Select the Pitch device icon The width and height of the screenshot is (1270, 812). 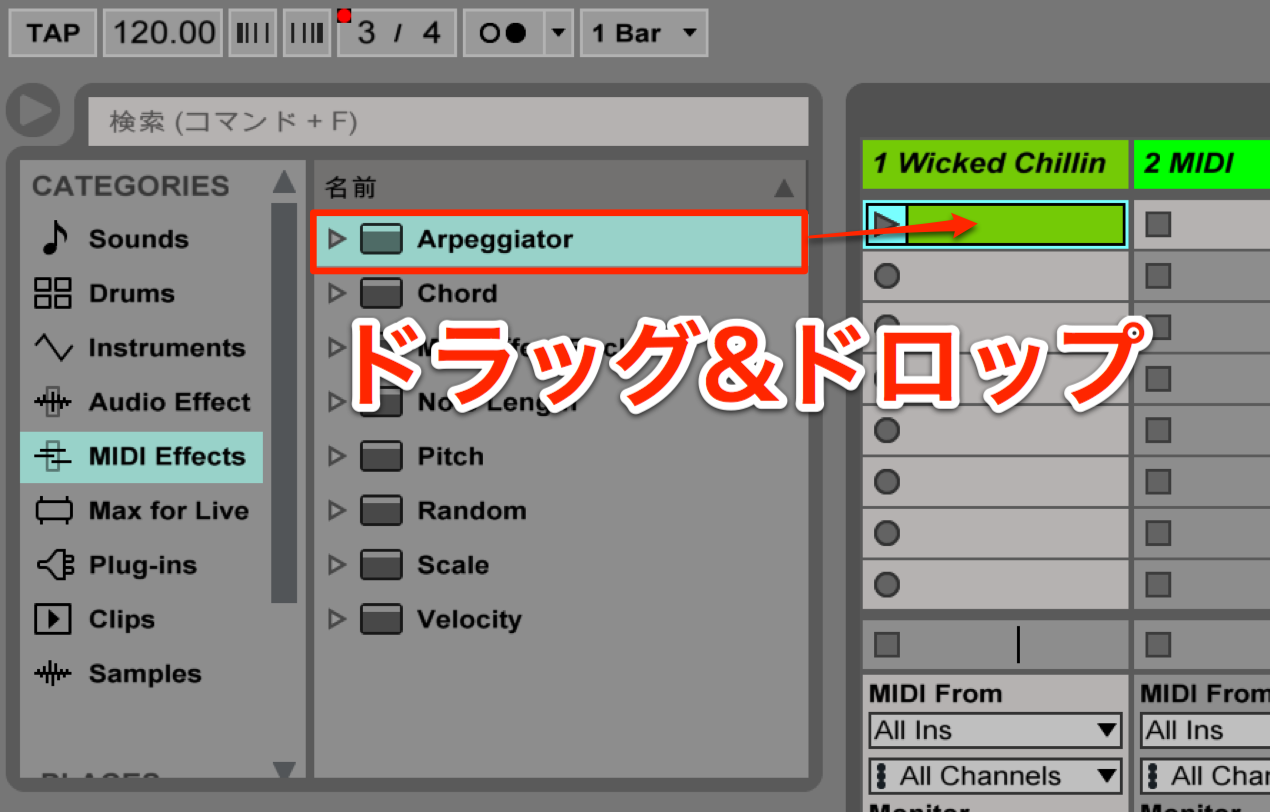click(381, 457)
